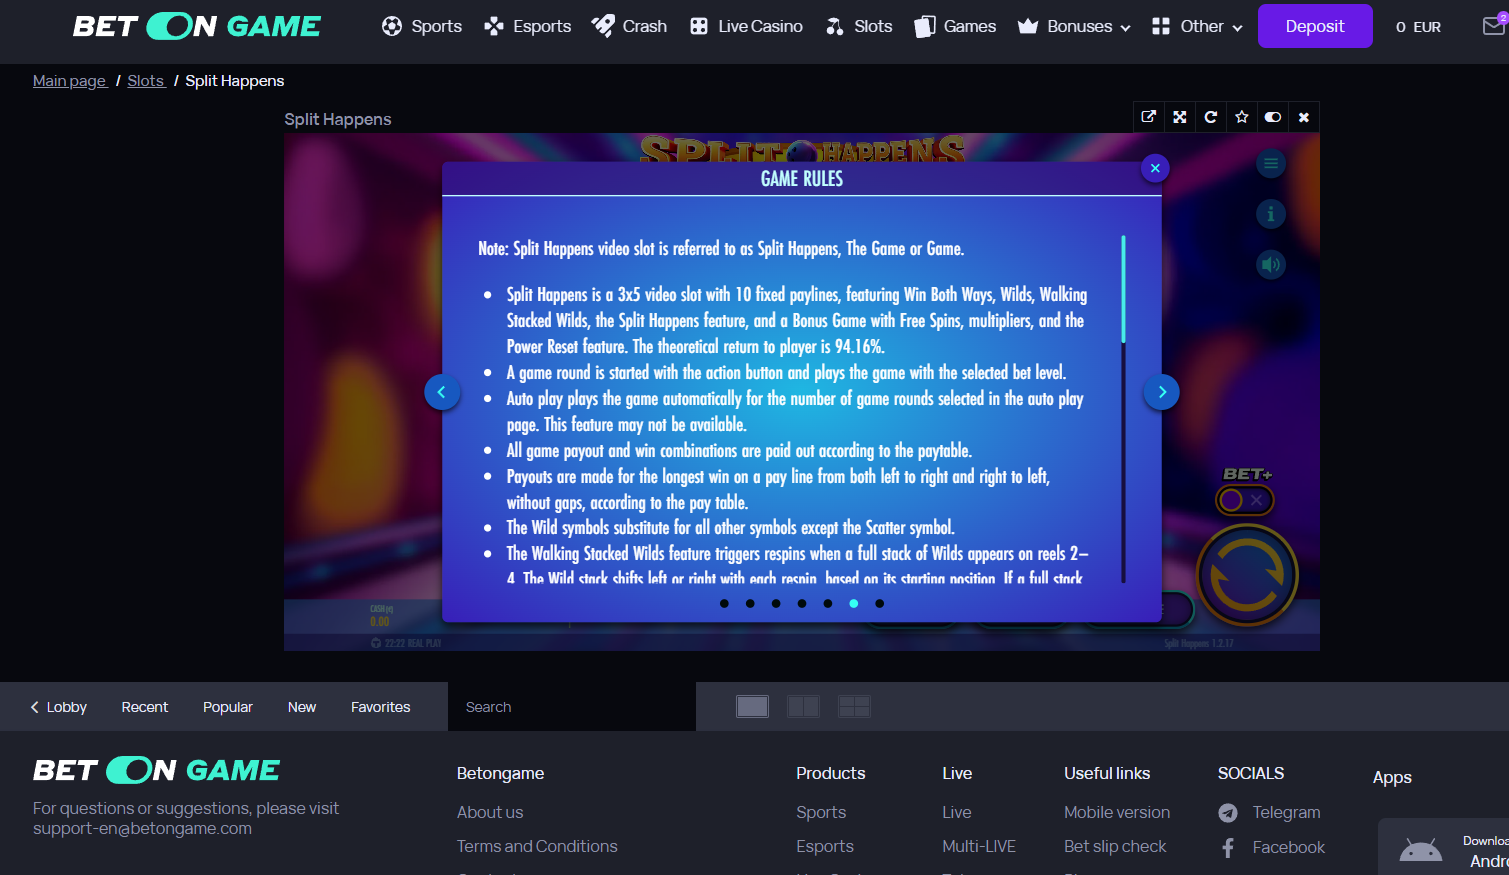Open Sports section in top navigation
Screen dimensions: 1509x875
[422, 26]
